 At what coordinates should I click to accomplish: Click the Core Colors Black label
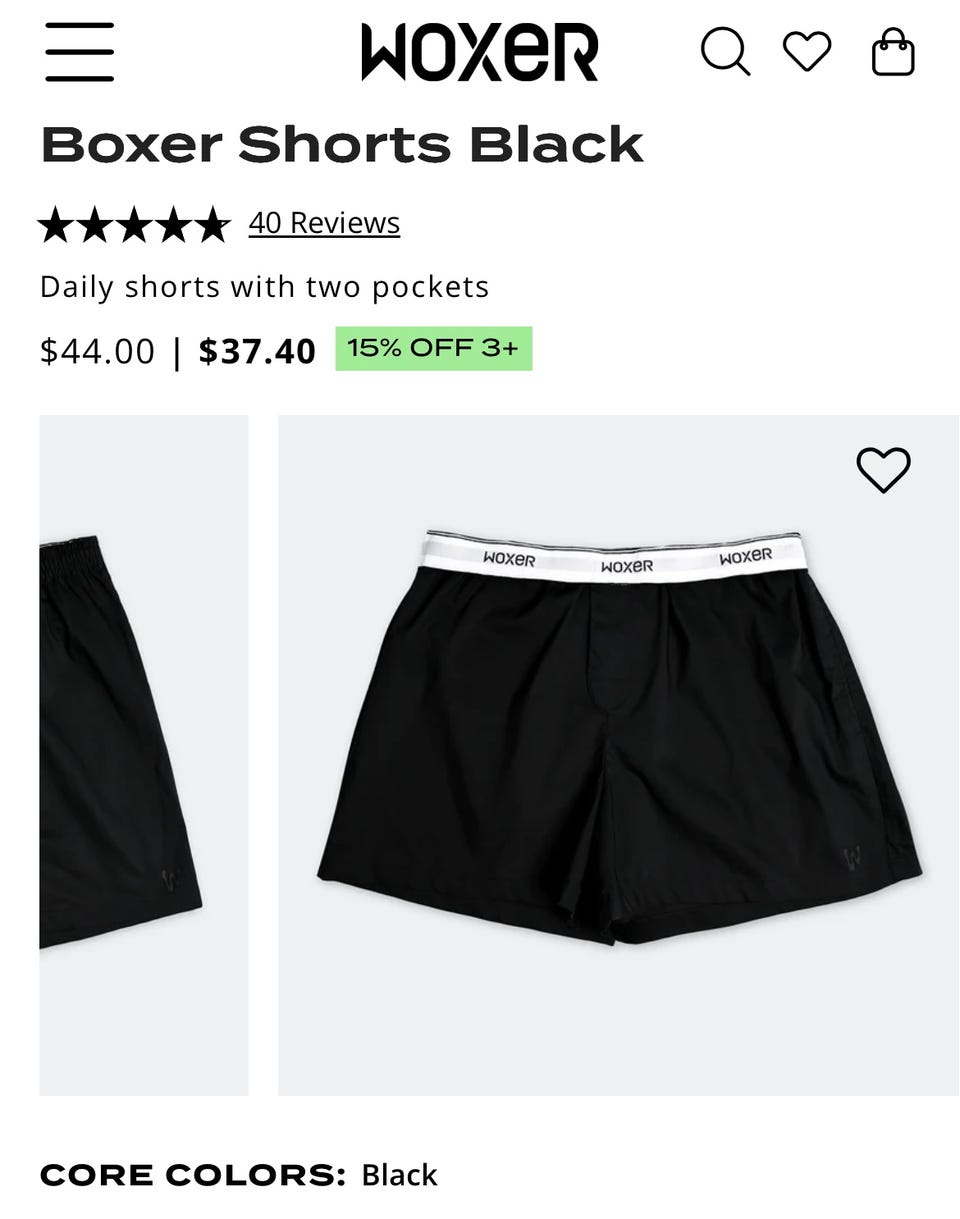click(239, 1174)
